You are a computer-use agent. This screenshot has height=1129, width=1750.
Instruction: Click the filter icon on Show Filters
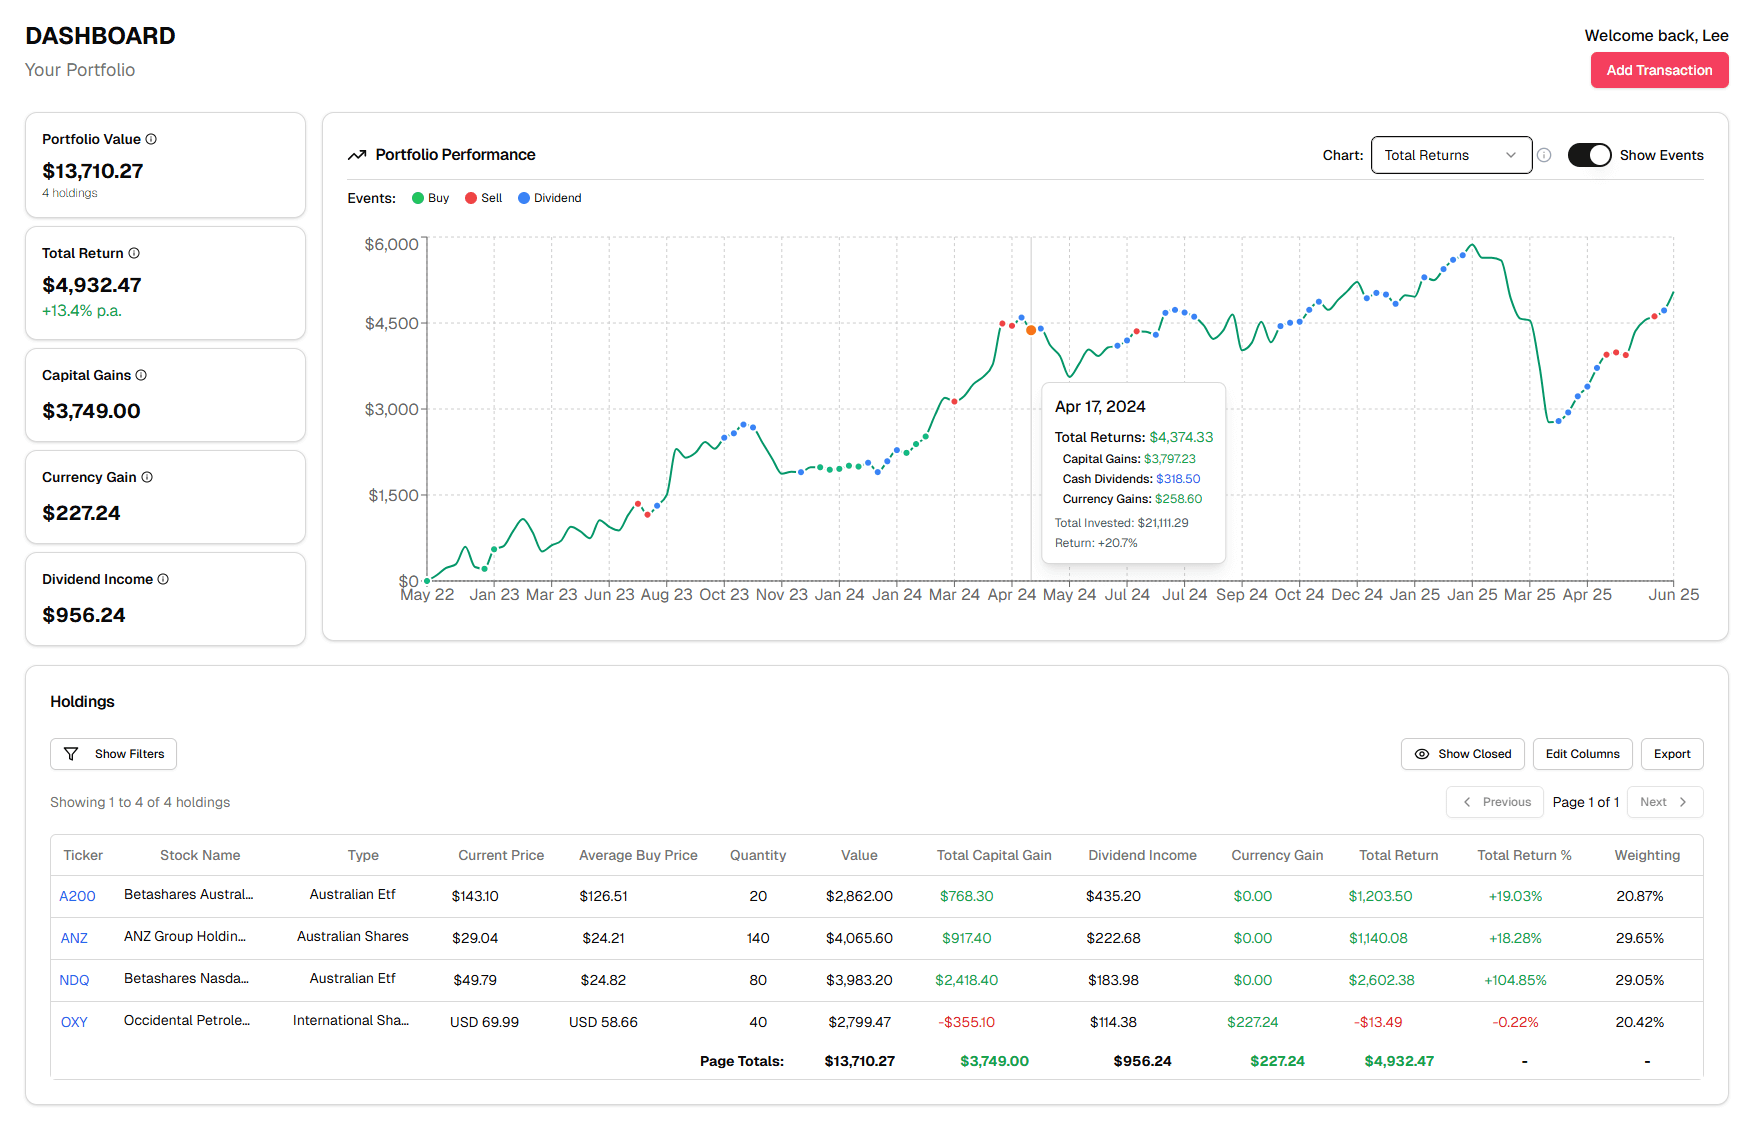[71, 754]
